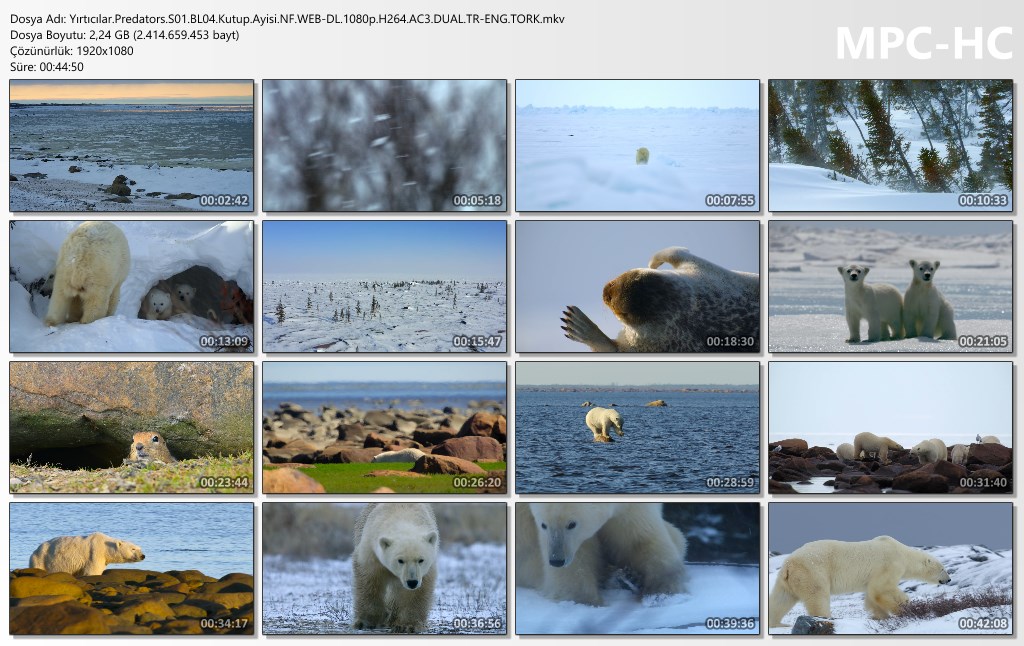Select the sunset bear thumbnail at 00:34:17
The width and height of the screenshot is (1024, 646).
(x=131, y=569)
